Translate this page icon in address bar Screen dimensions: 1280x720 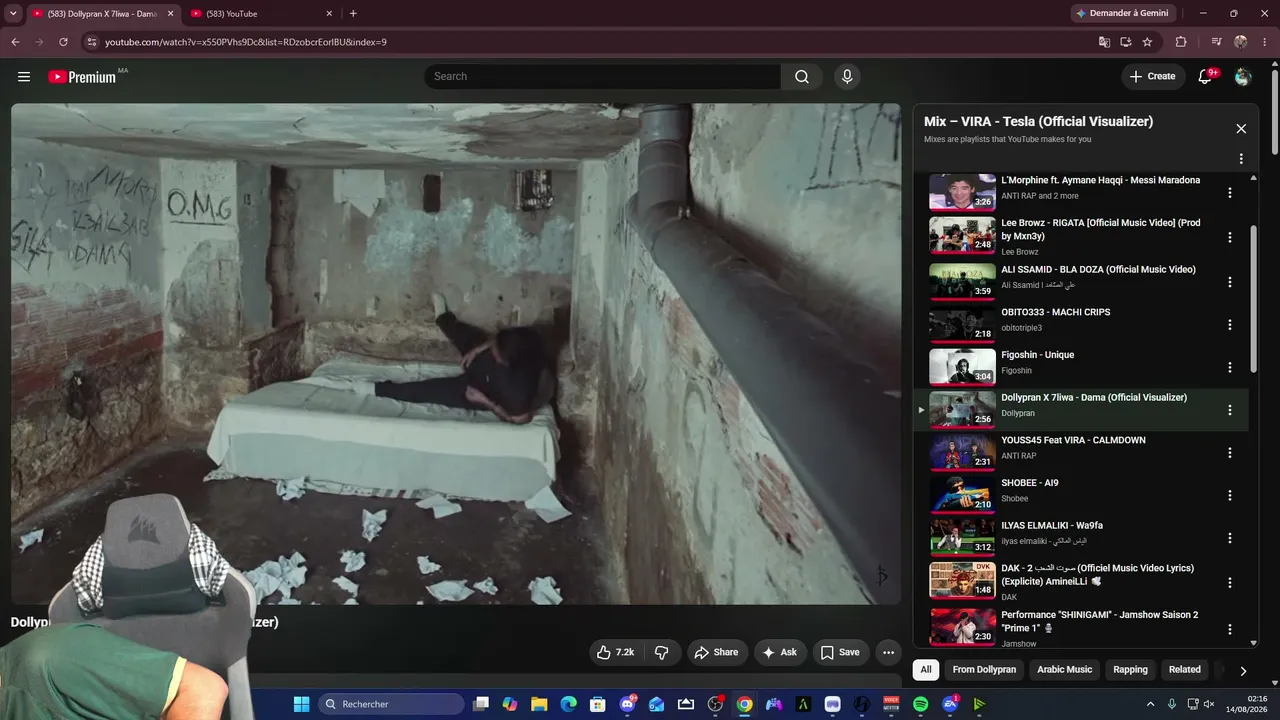pyautogui.click(x=1104, y=42)
